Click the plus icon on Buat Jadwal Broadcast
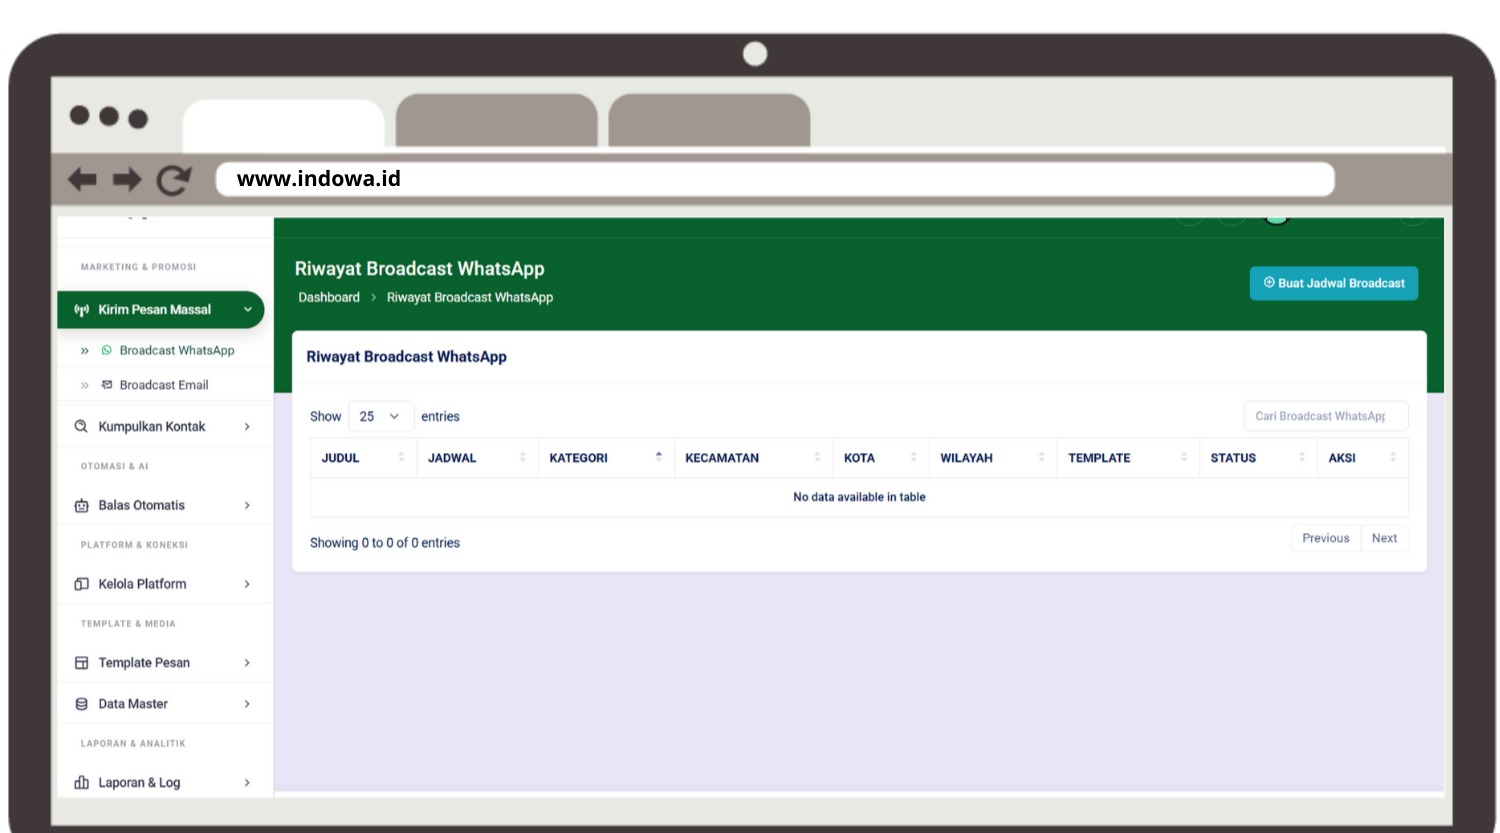 [1269, 283]
